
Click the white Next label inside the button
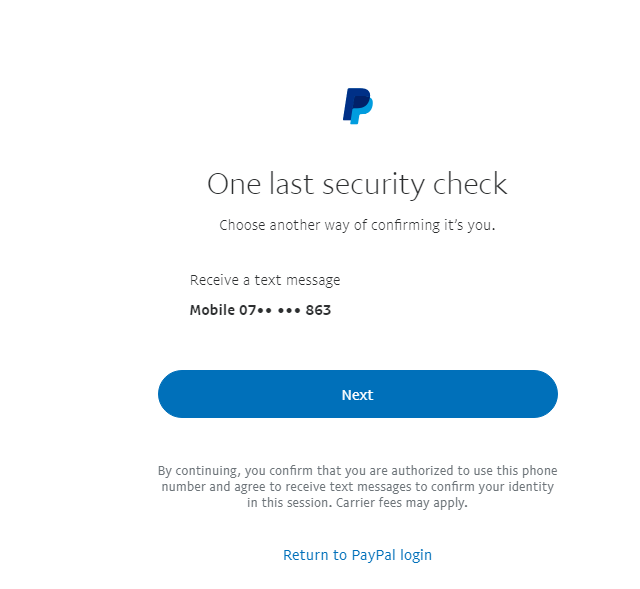pos(357,395)
